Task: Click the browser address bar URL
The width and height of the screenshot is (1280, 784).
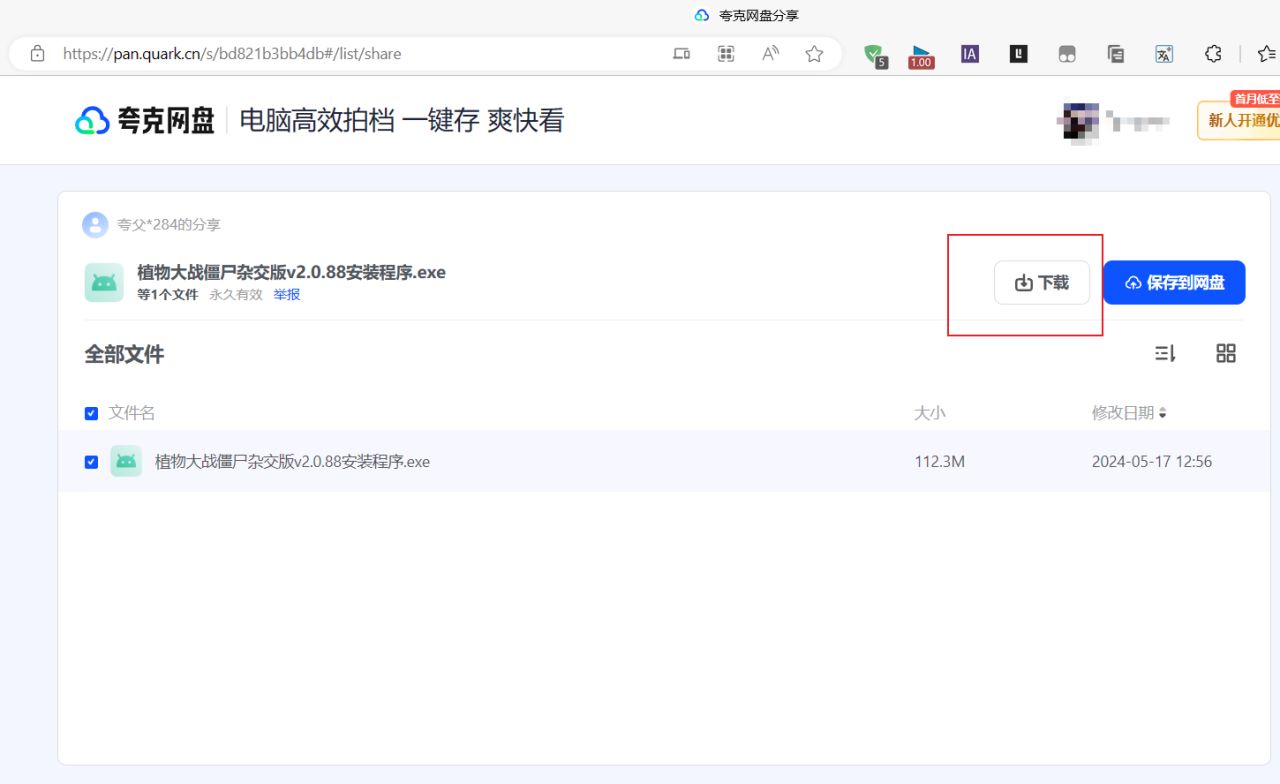Action: pos(232,54)
